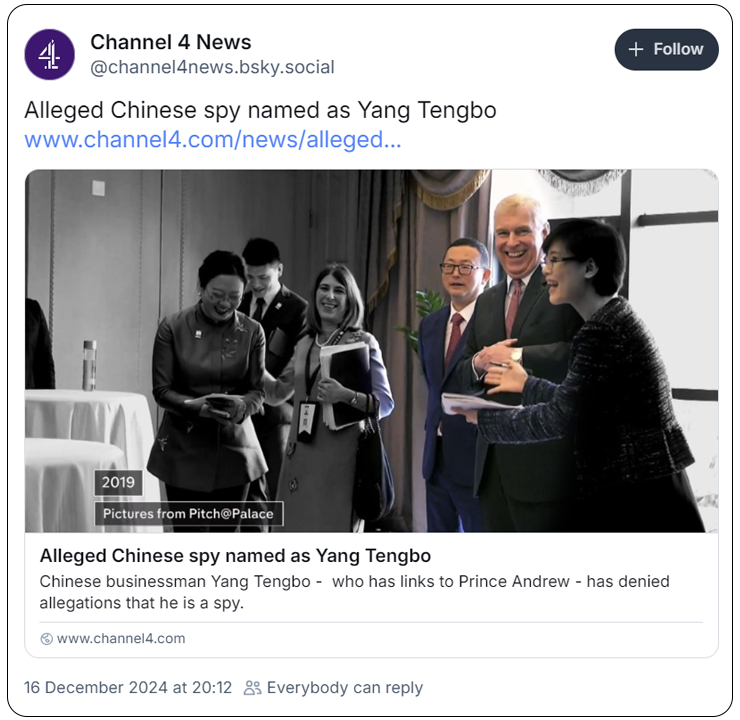Click the card description about Prince Andrew links
This screenshot has height=720, width=740.
354,592
